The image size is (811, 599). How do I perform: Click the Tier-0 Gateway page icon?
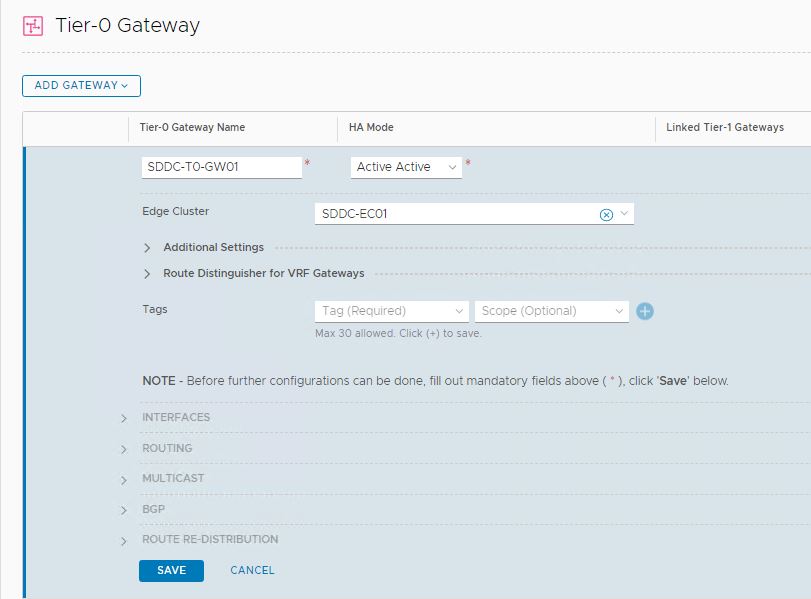pyautogui.click(x=33, y=26)
